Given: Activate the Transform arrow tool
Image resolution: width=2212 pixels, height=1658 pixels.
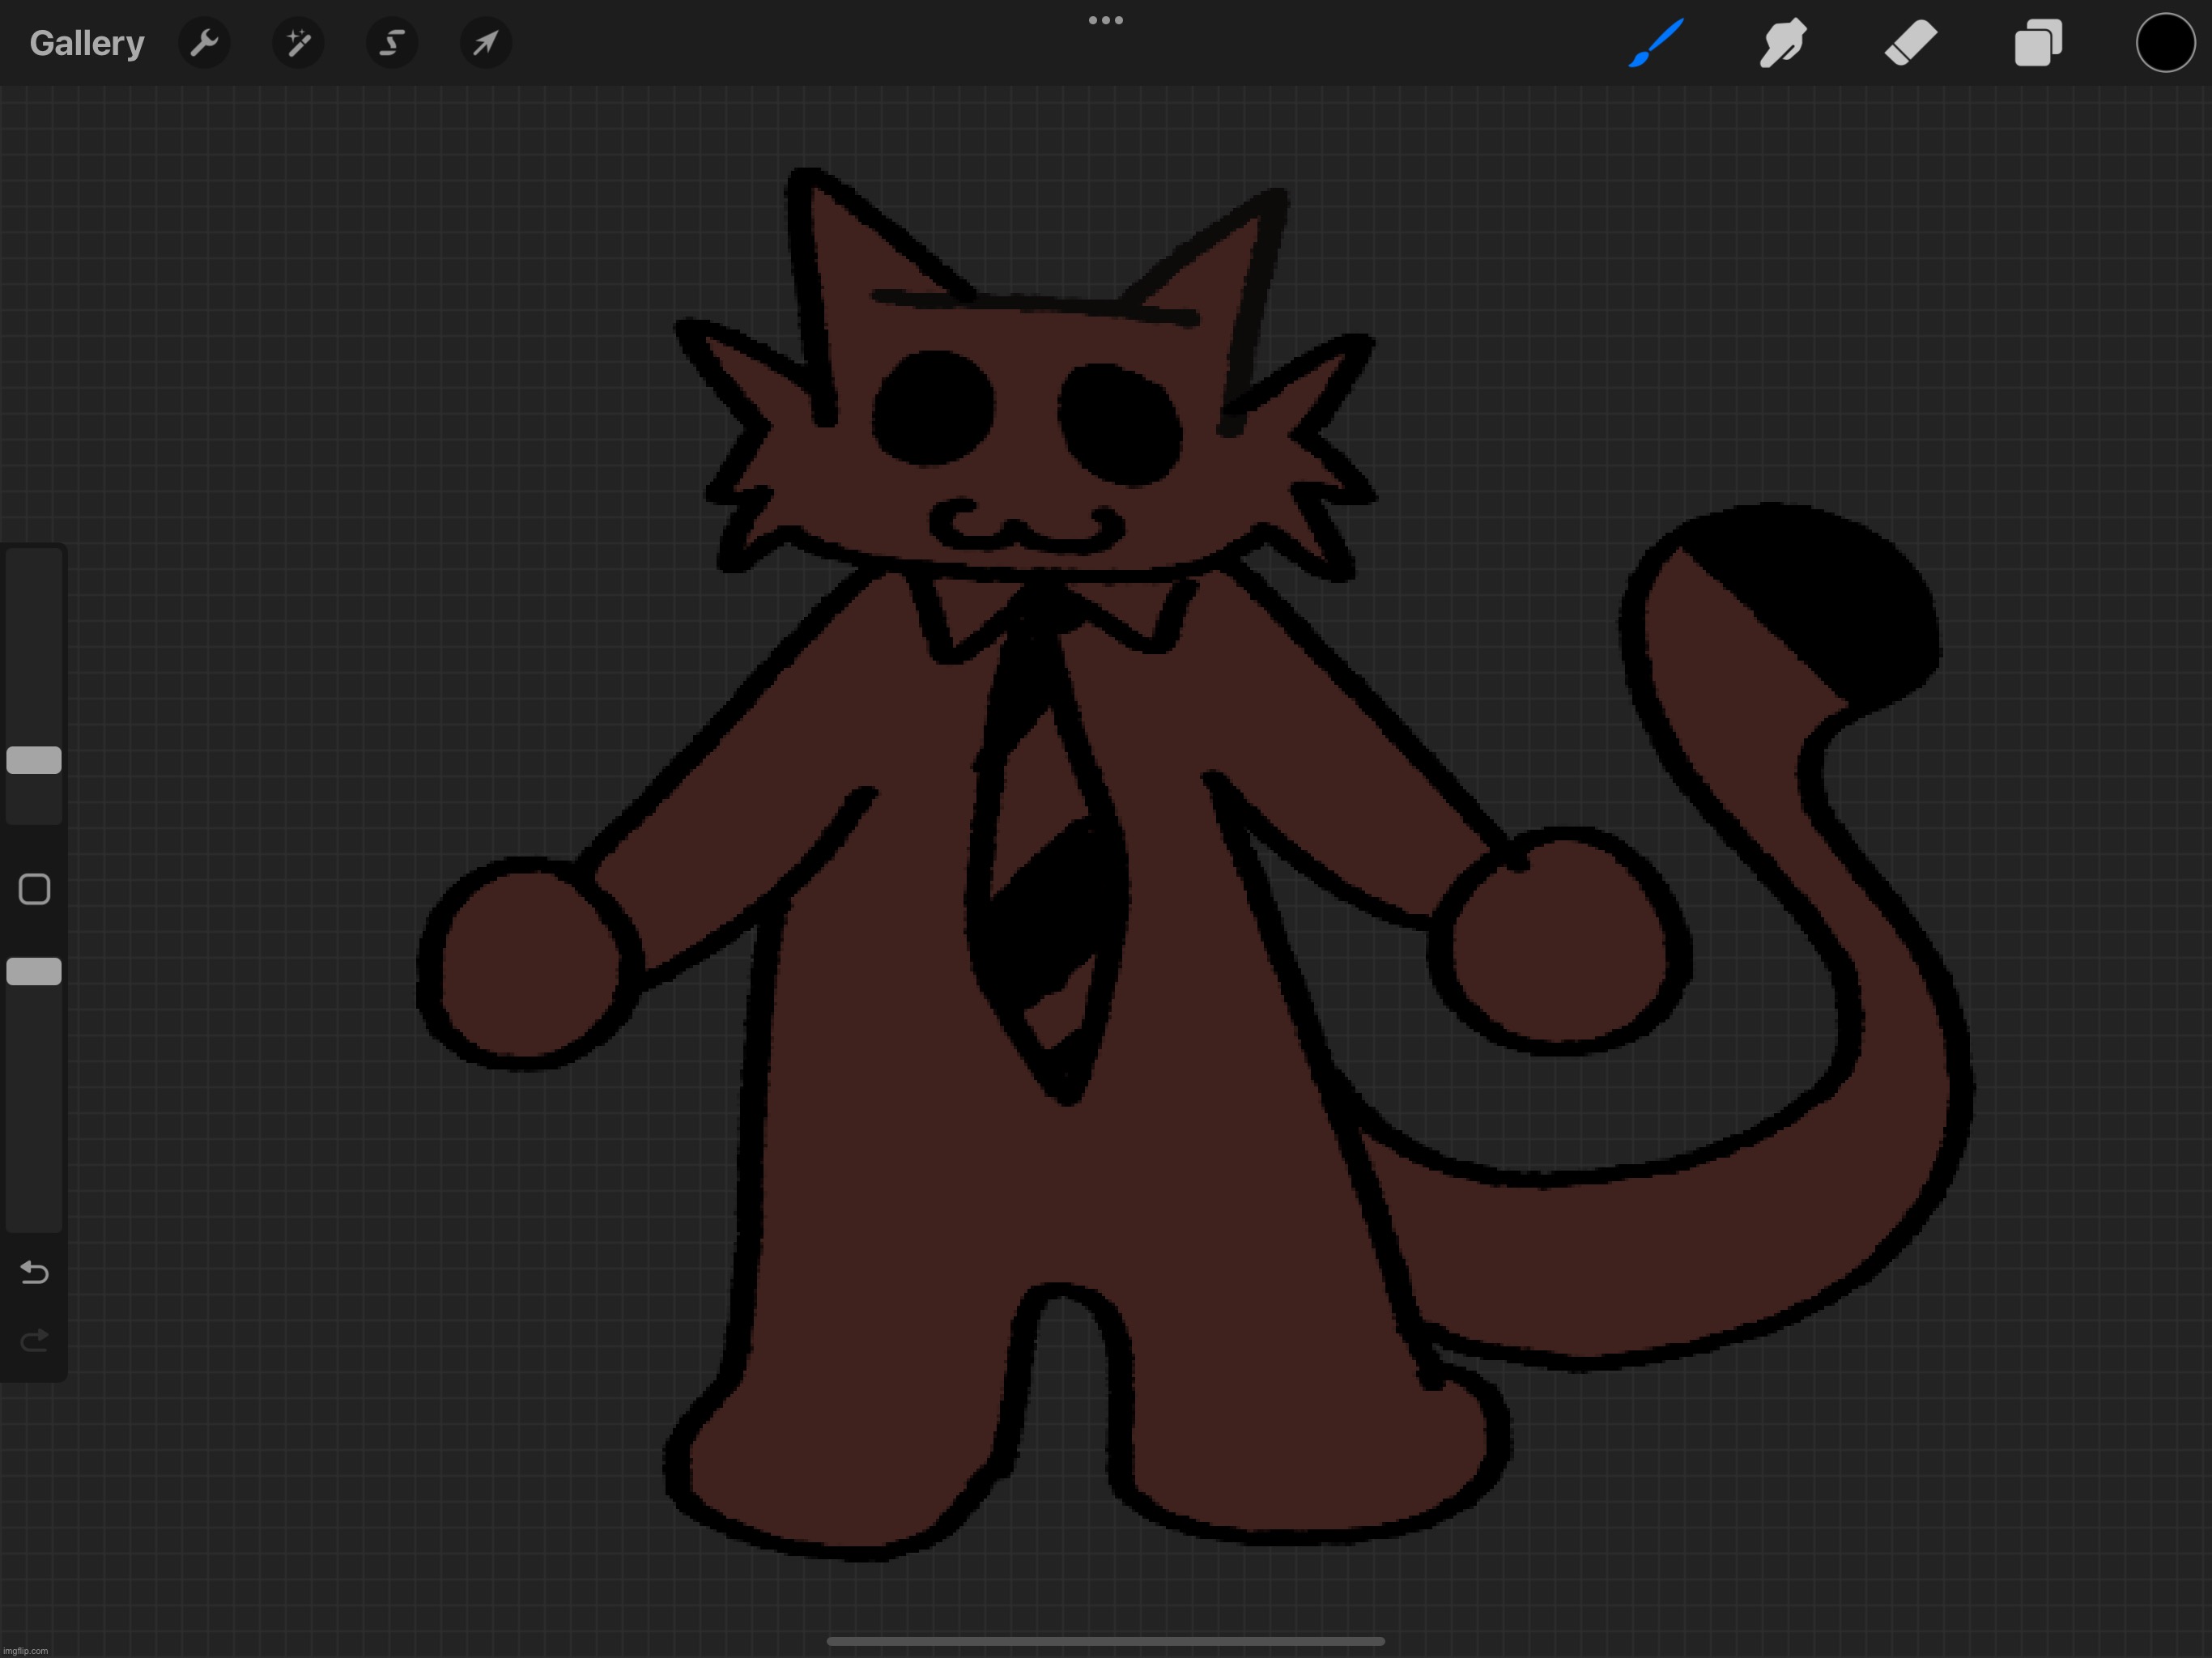Looking at the screenshot, I should point(486,43).
